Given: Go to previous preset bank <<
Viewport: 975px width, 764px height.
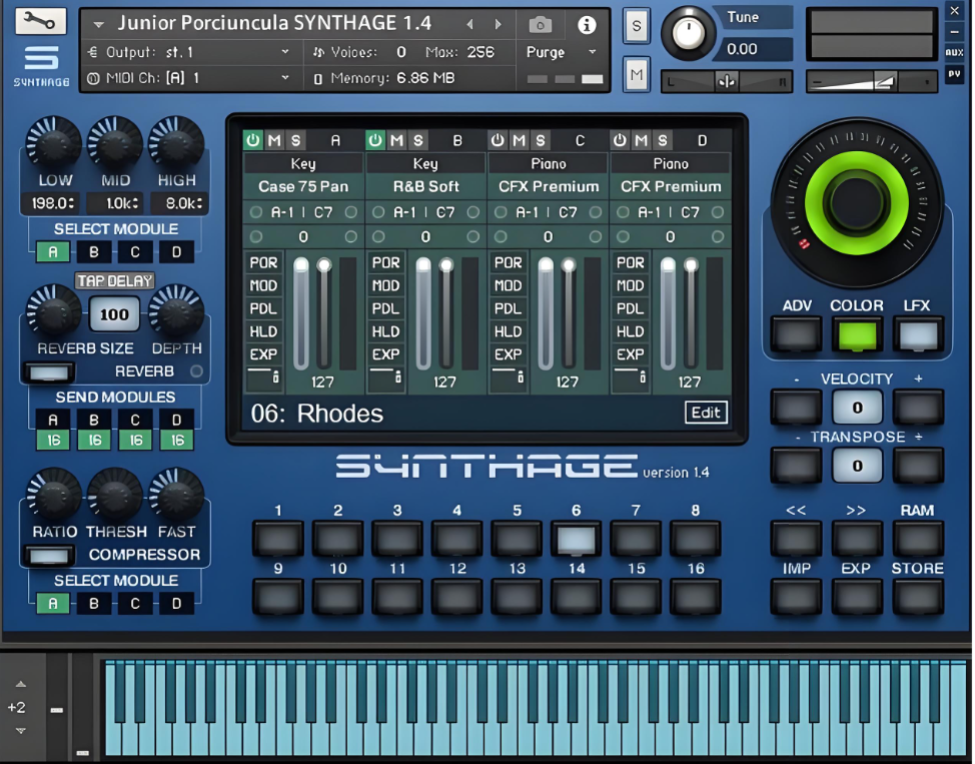Looking at the screenshot, I should 796,538.
